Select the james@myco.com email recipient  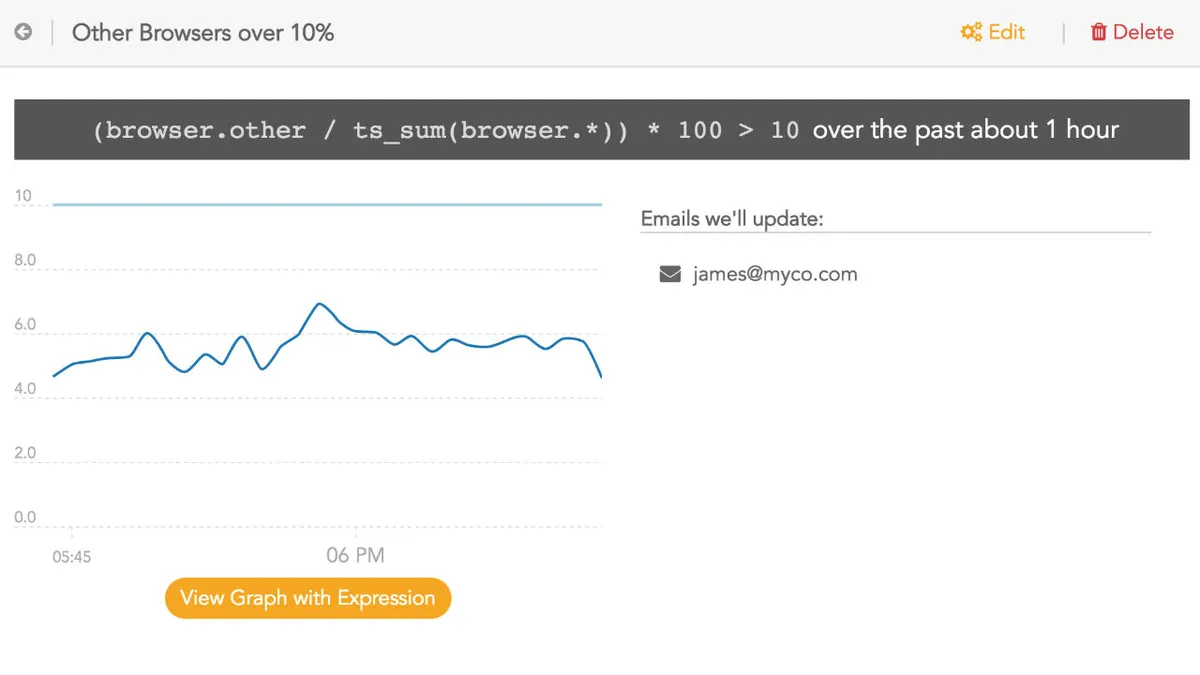point(774,274)
